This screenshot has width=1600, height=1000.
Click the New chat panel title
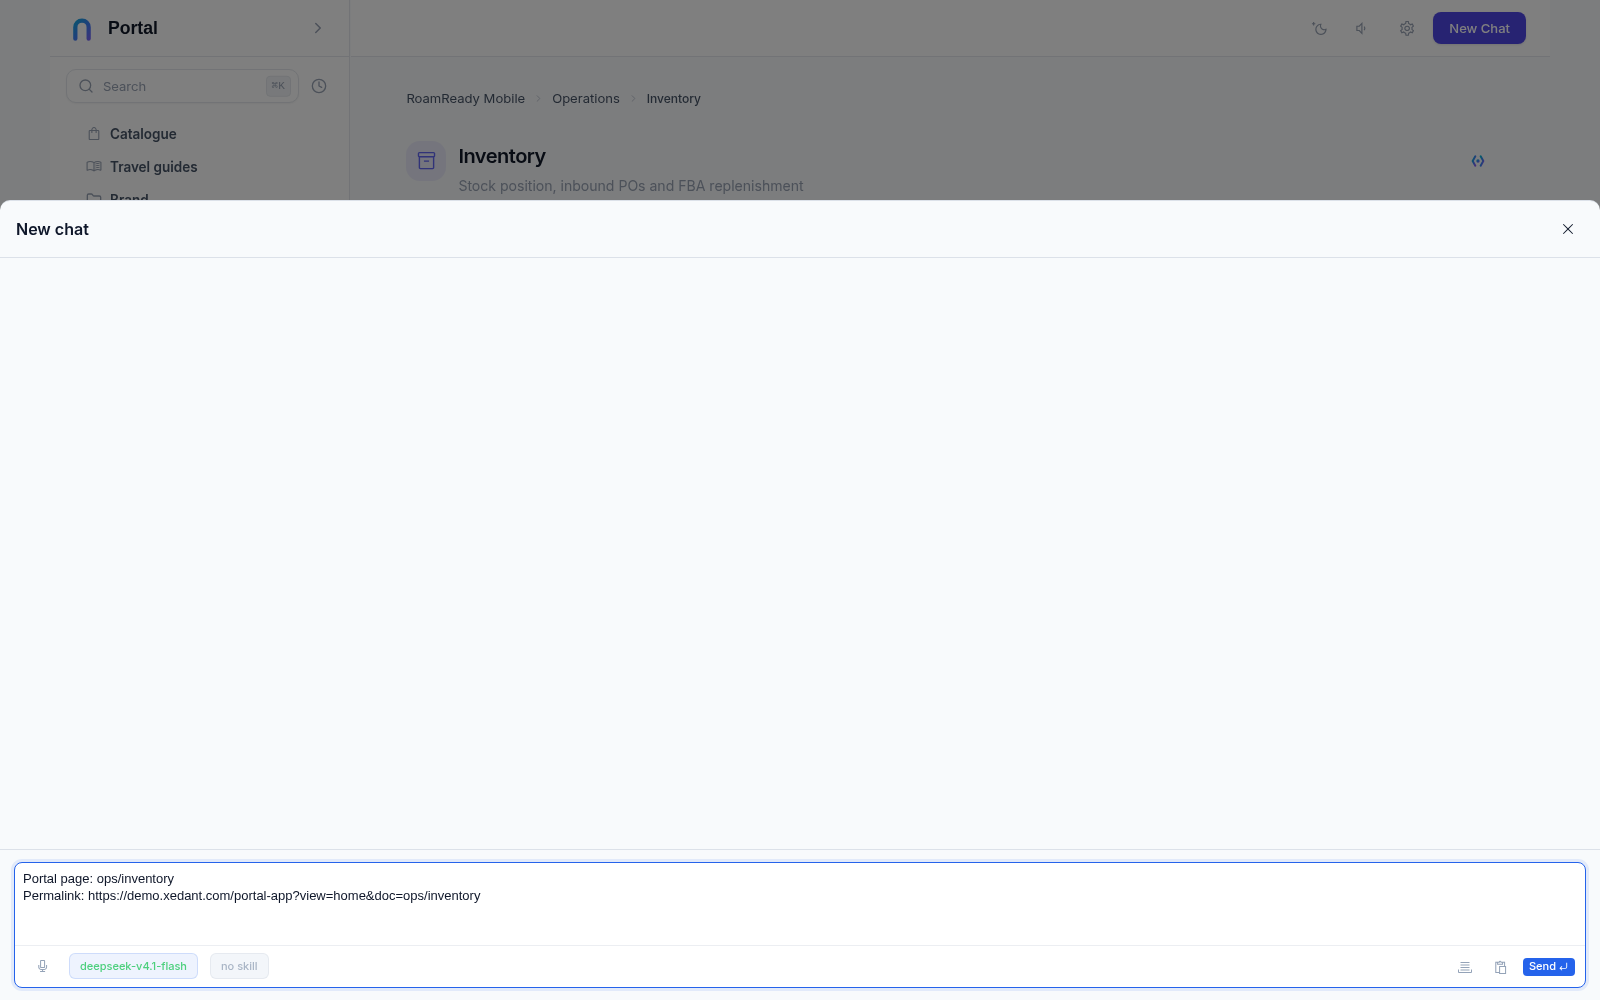pos(52,229)
